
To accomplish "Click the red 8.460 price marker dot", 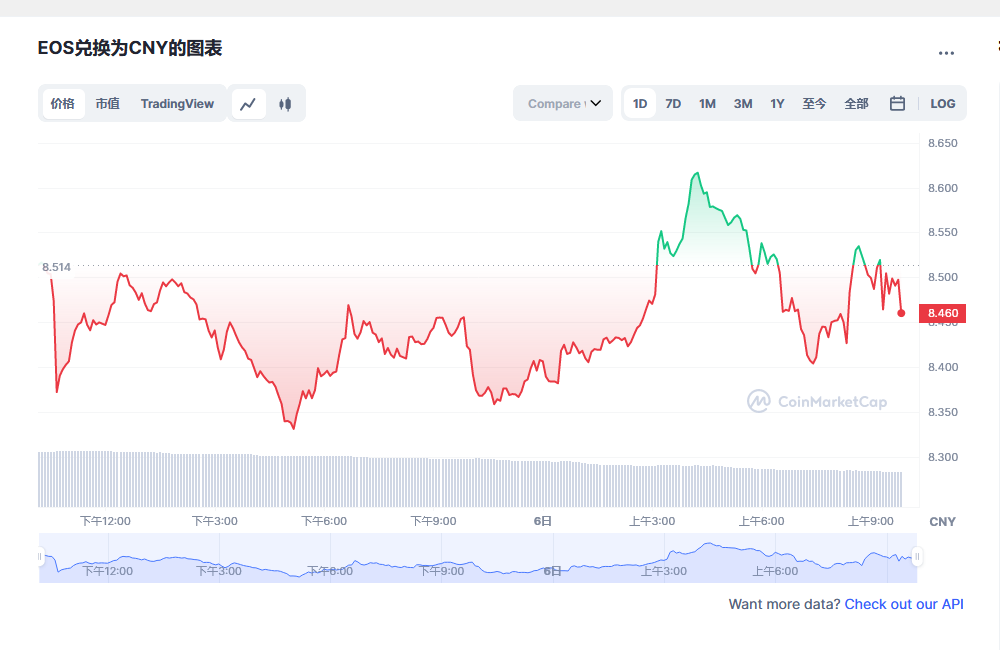I will coord(899,313).
